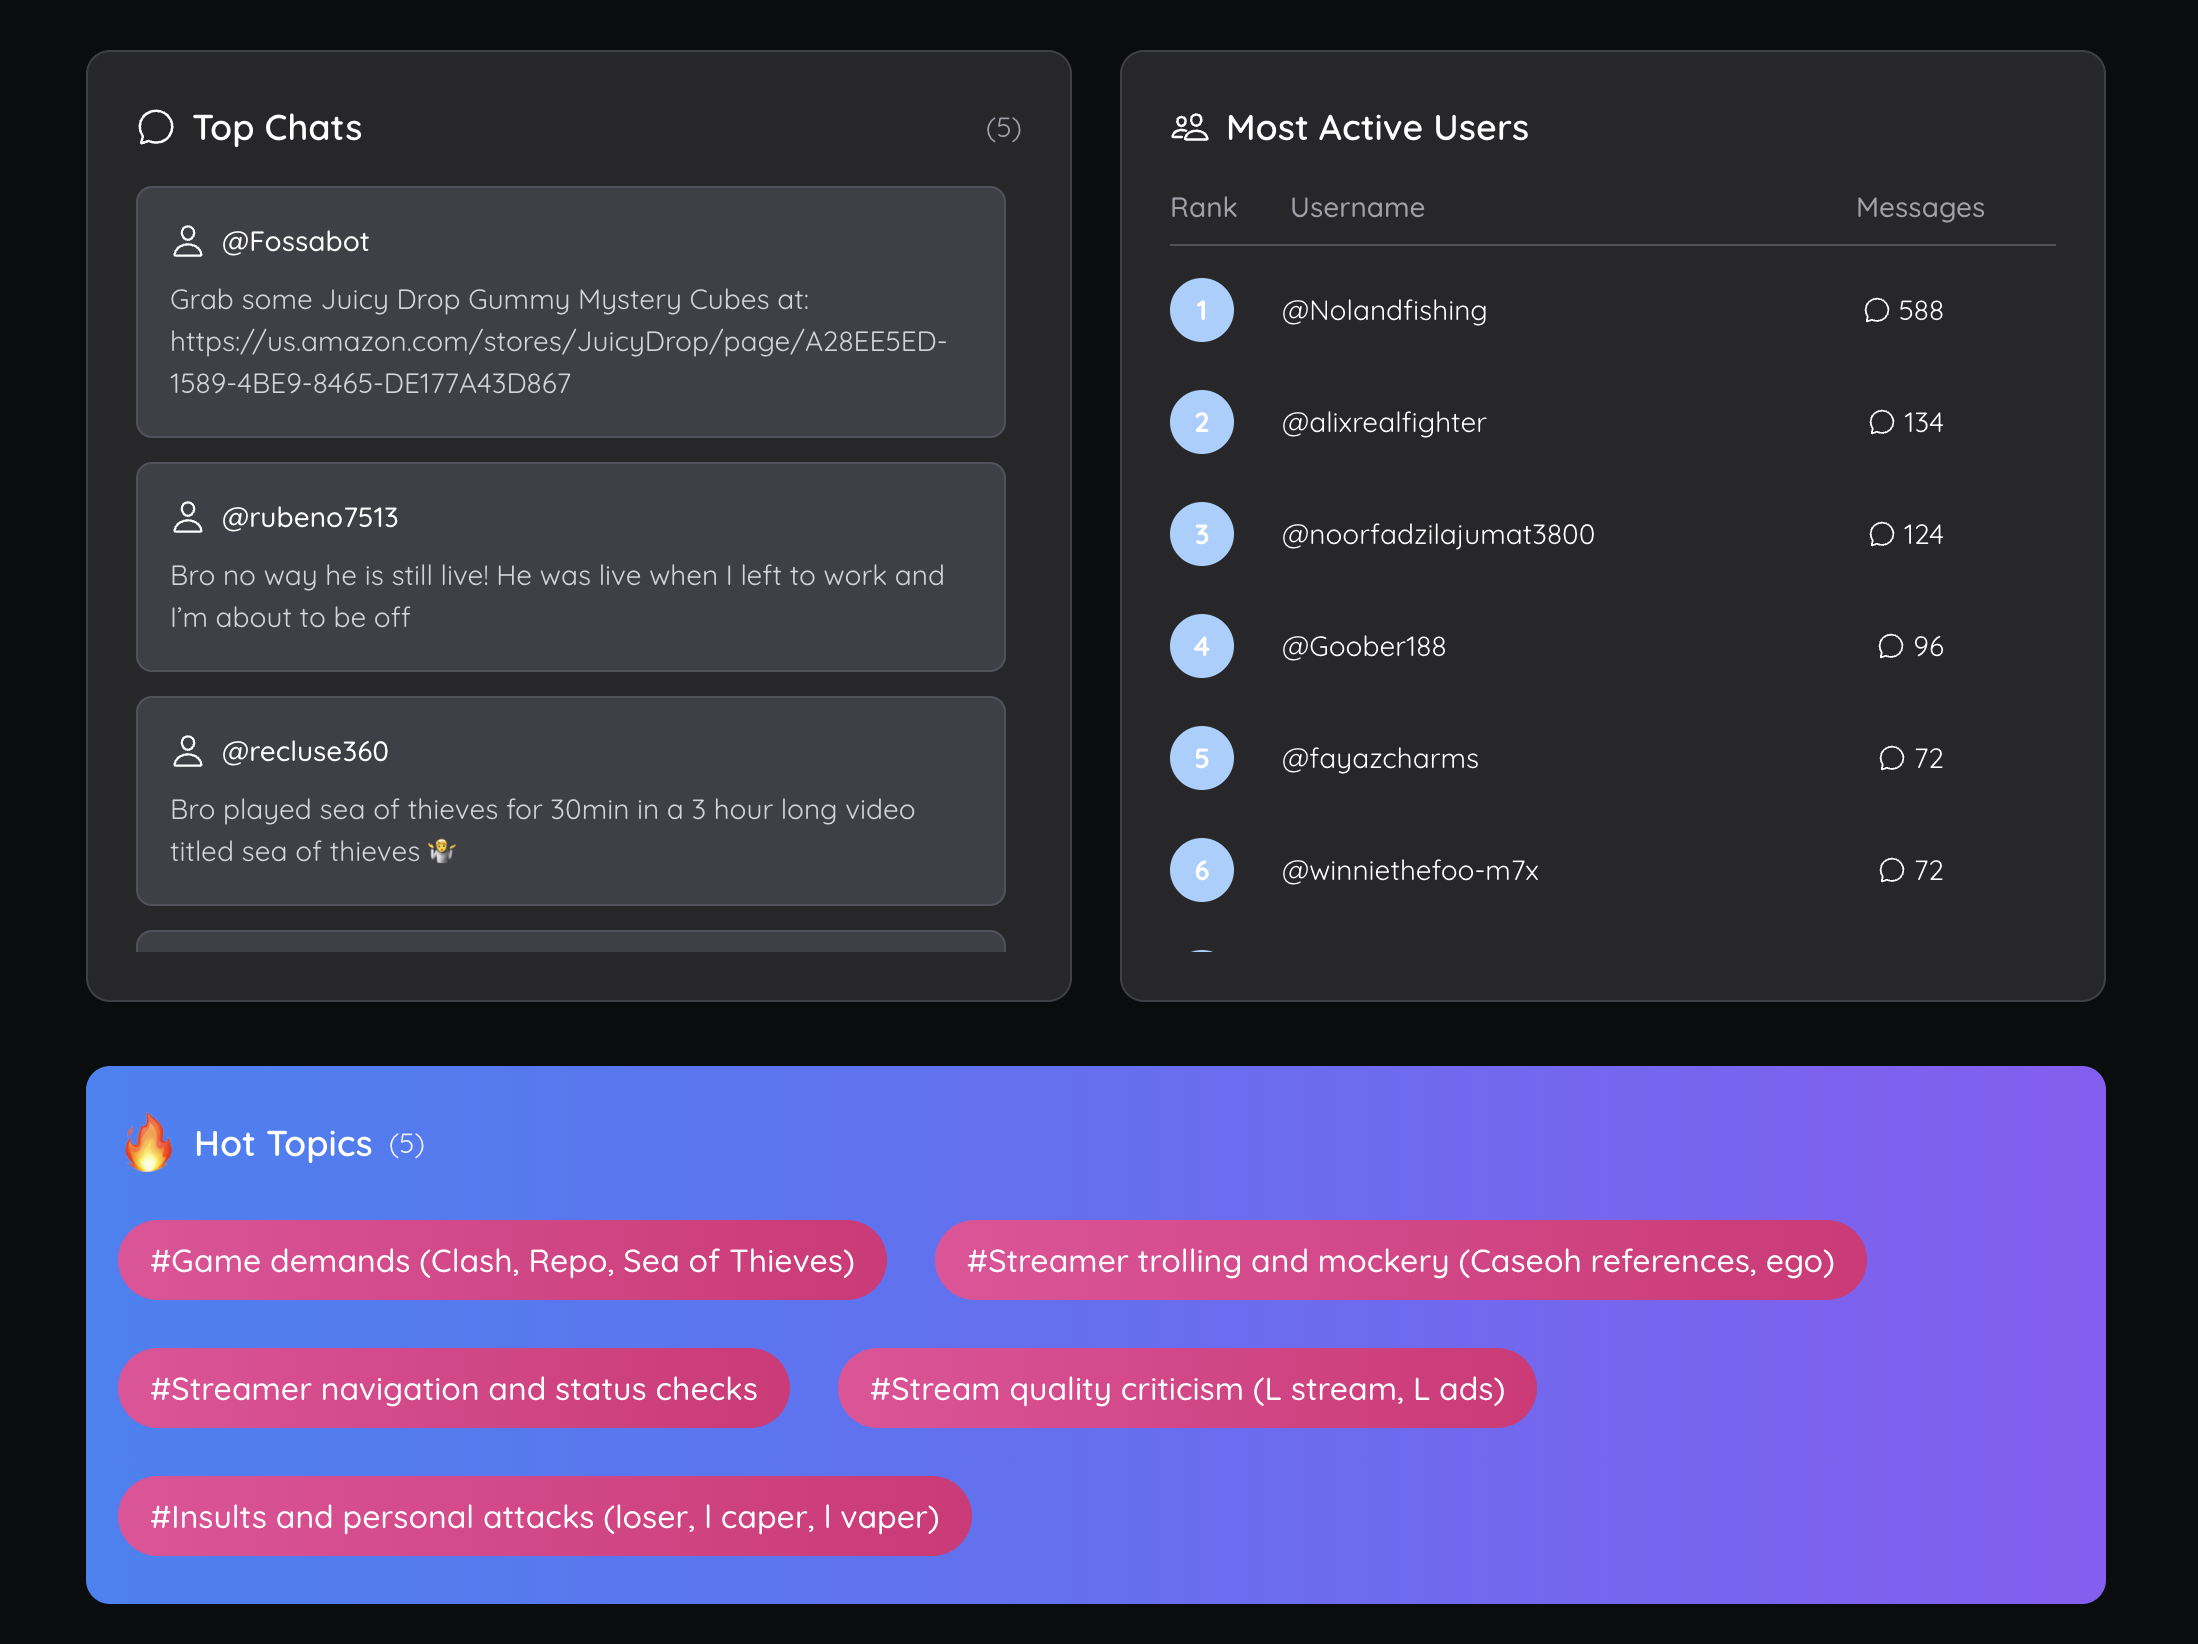Click the Messages column header
Viewport: 2198px width, 1644px height.
pos(1919,207)
